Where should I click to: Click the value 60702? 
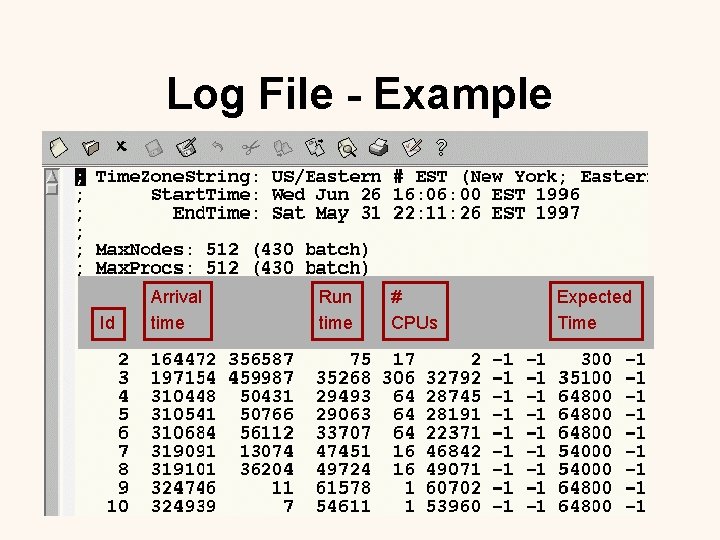pyautogui.click(x=454, y=488)
